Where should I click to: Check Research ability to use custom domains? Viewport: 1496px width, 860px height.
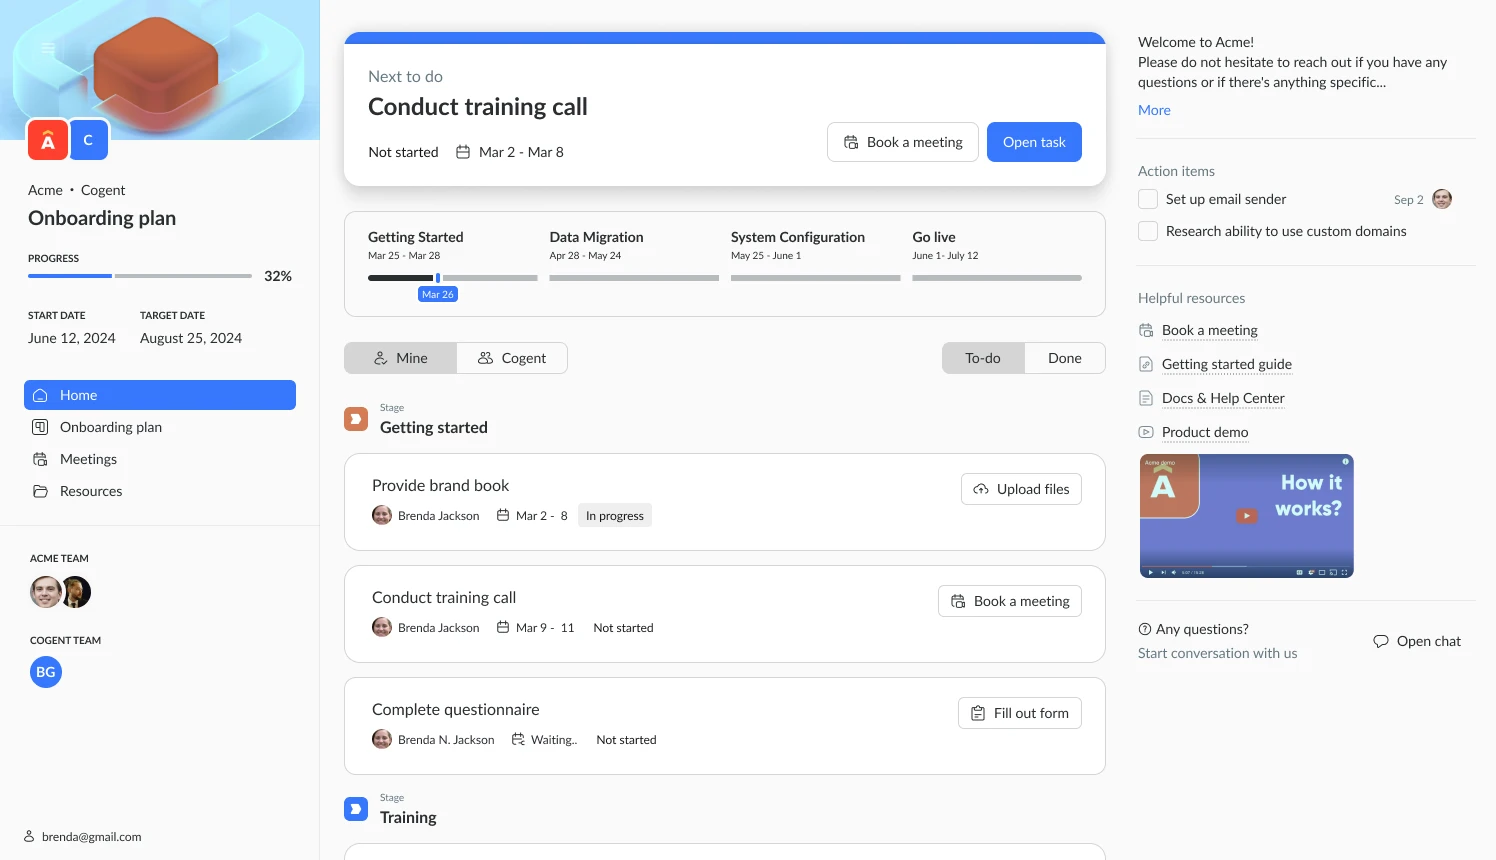(x=1148, y=231)
